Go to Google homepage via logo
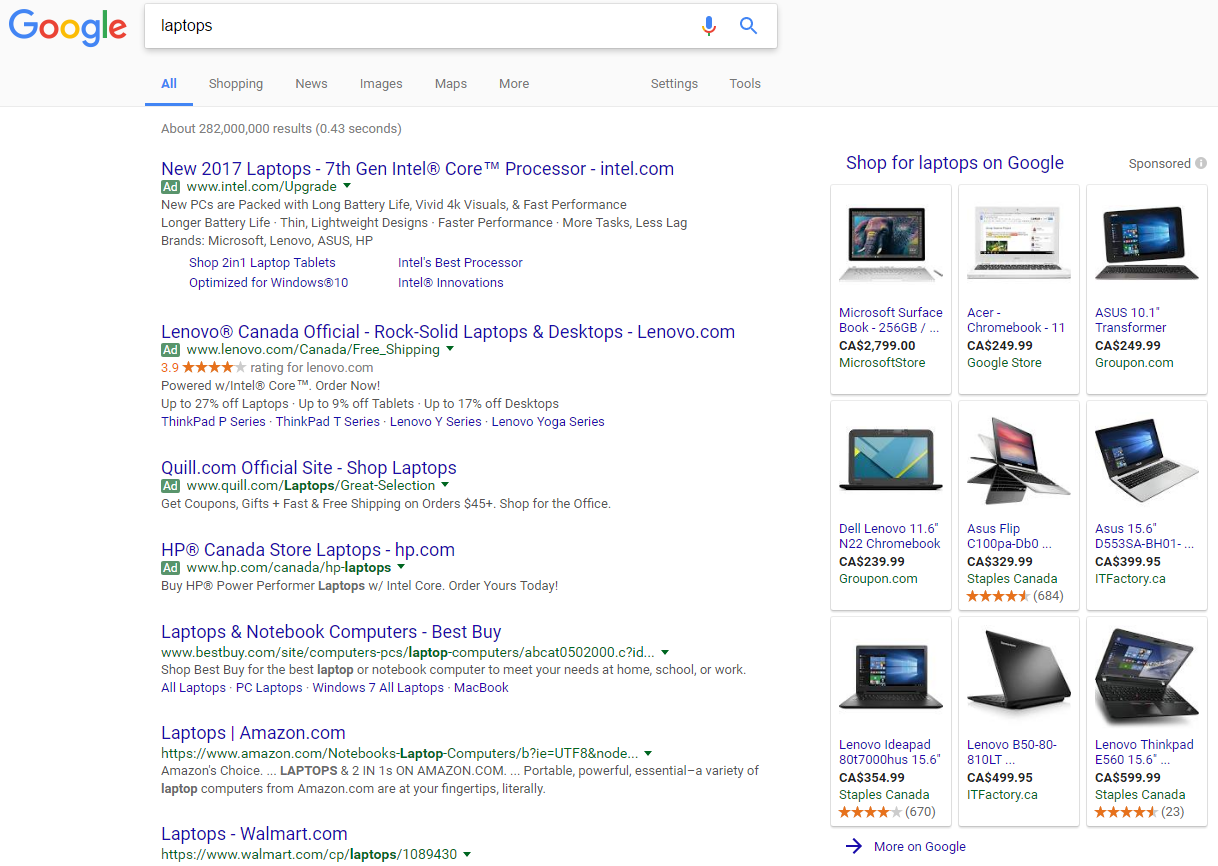 (68, 28)
